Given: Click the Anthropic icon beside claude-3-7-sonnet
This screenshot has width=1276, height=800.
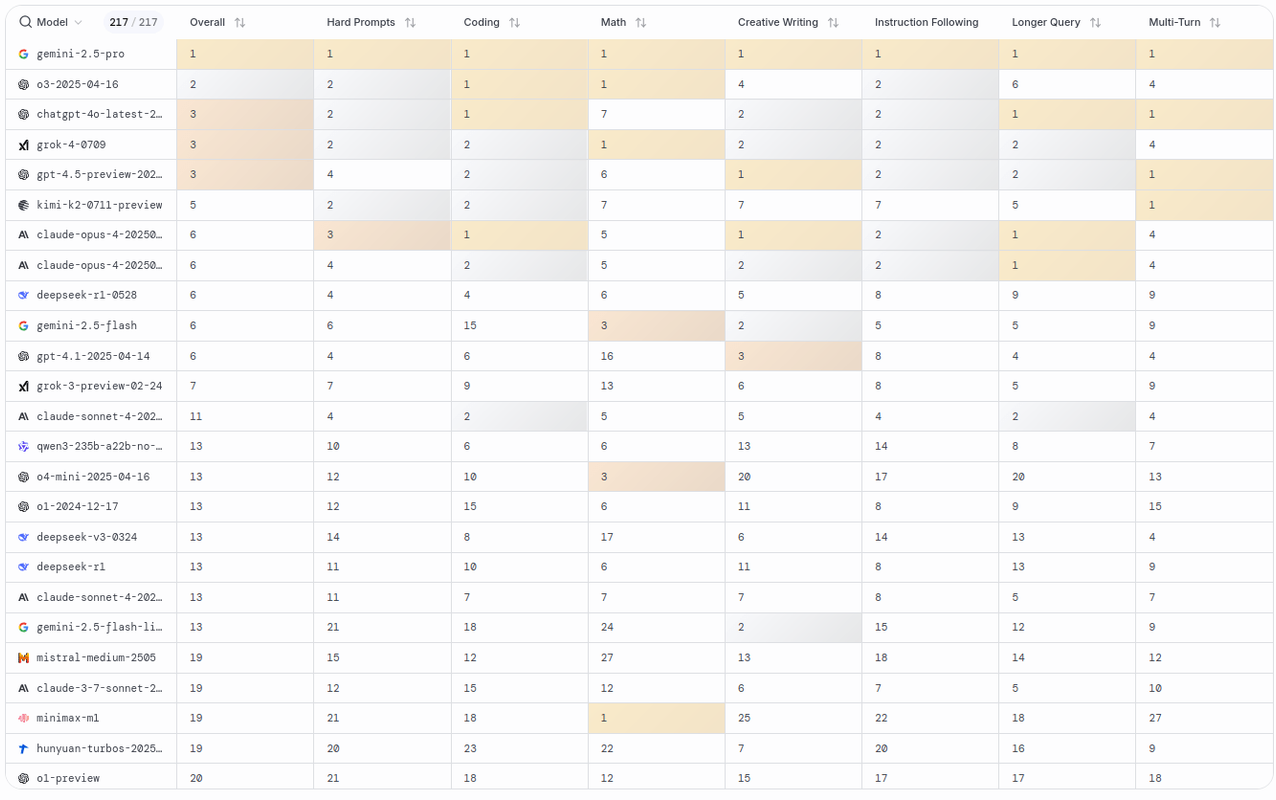Looking at the screenshot, I should click(x=24, y=688).
